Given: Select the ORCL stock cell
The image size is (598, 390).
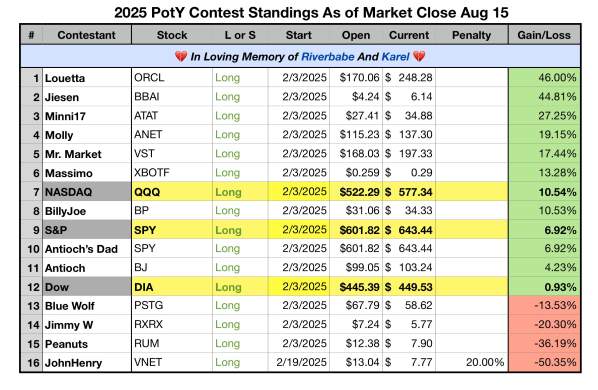Looking at the screenshot, I should [172, 78].
